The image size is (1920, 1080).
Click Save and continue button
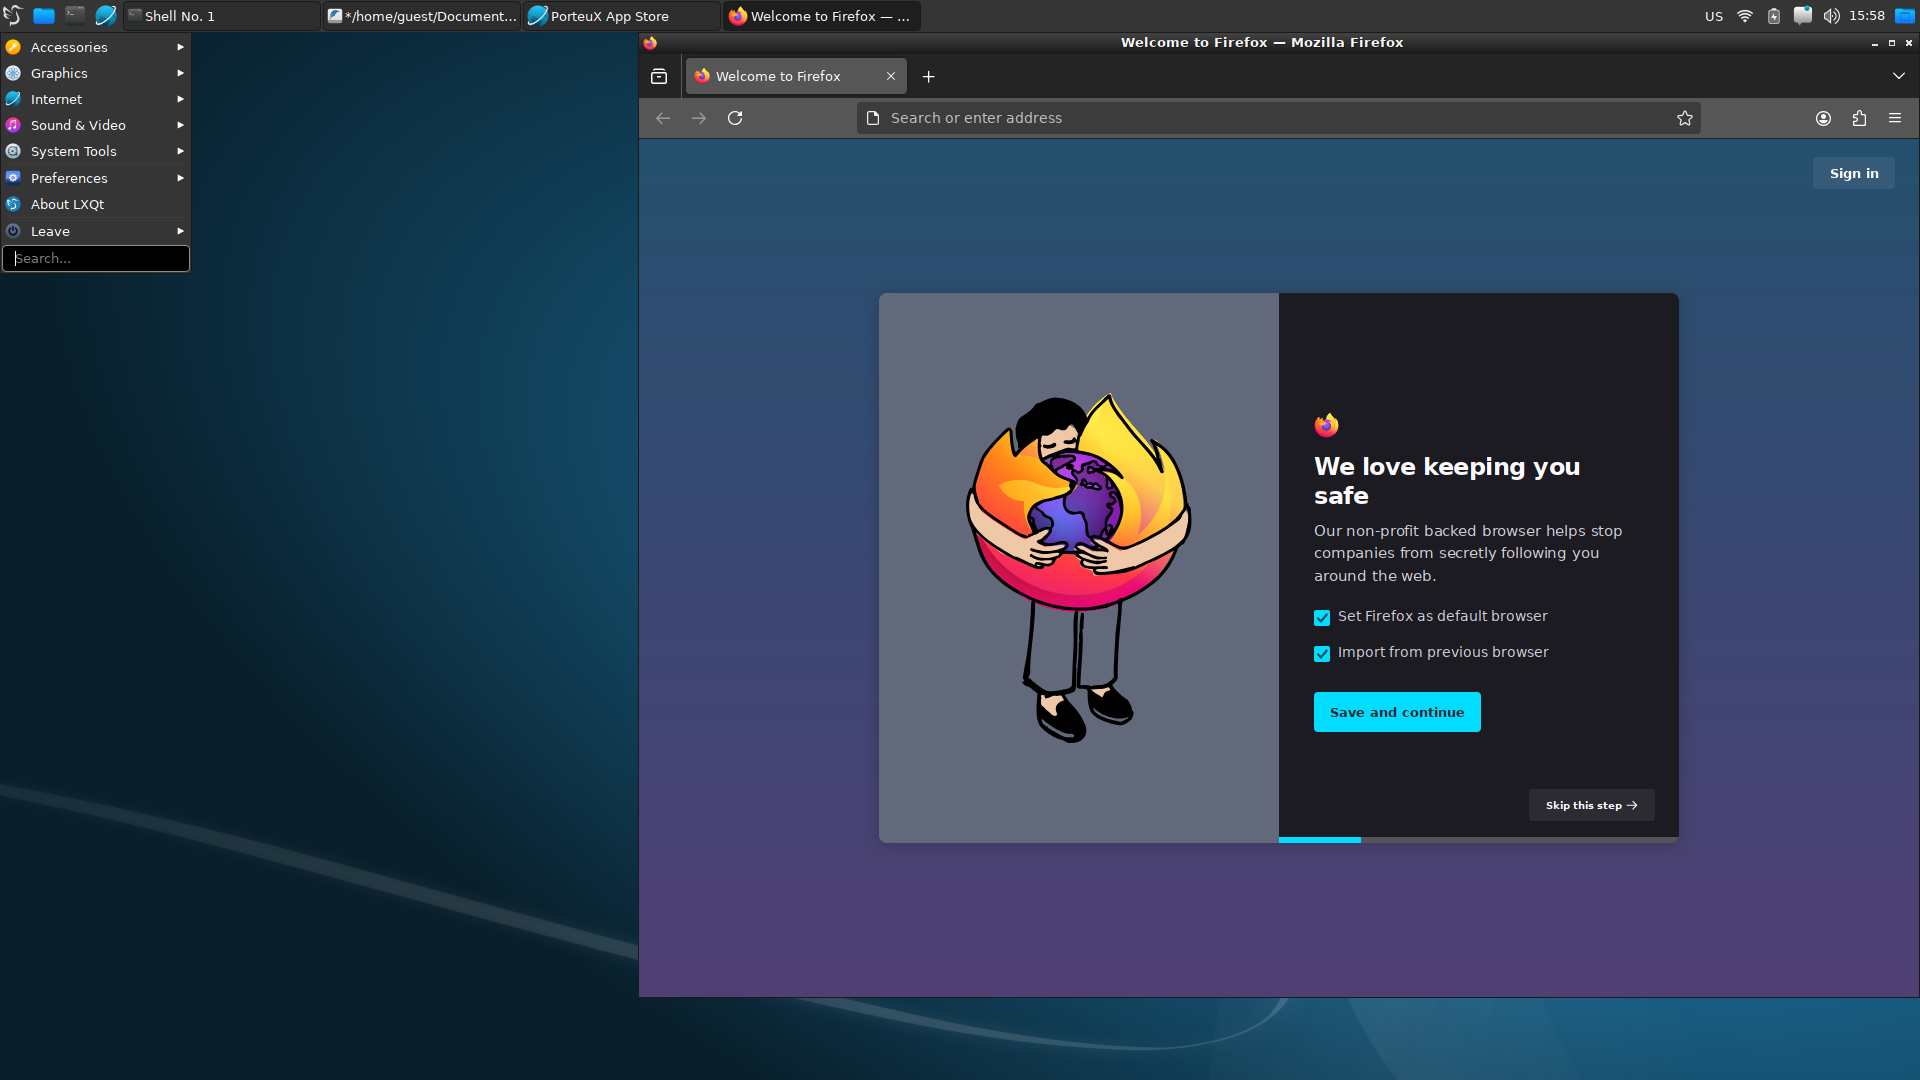[1397, 712]
